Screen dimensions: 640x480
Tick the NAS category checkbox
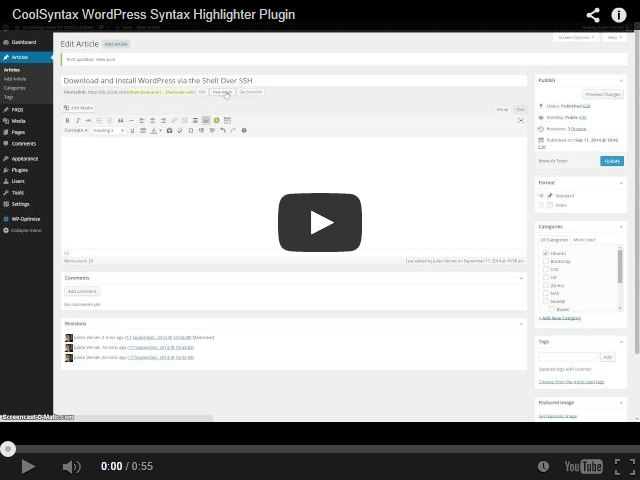pos(546,293)
